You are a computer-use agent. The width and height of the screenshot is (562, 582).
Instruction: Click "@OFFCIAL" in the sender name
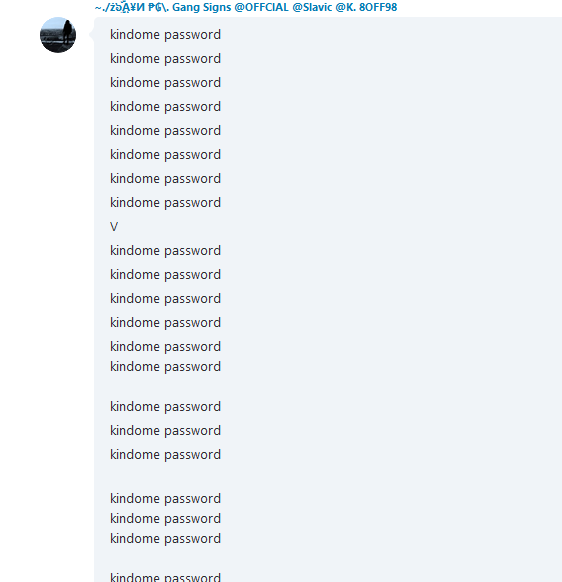point(261,7)
